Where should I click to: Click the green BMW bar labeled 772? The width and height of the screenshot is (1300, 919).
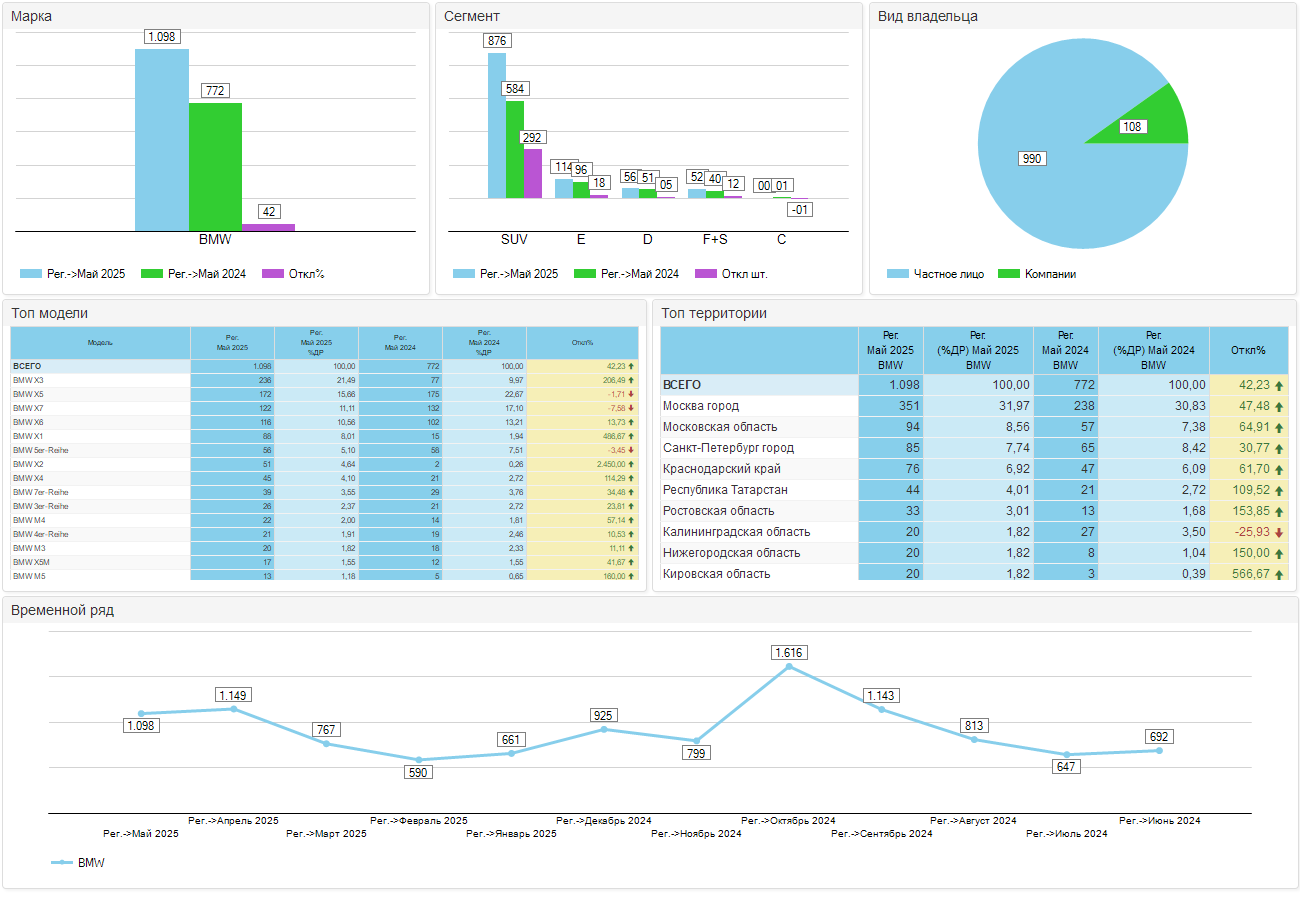click(215, 167)
